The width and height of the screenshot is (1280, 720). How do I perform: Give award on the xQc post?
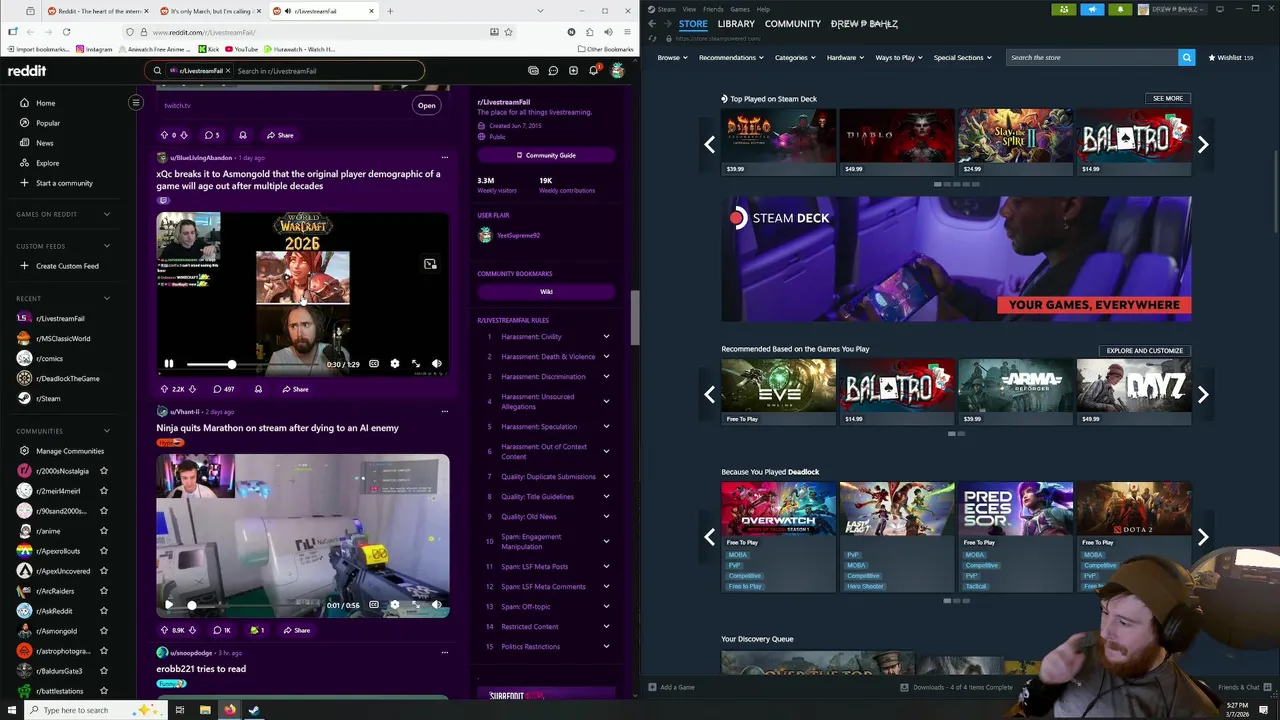(258, 389)
